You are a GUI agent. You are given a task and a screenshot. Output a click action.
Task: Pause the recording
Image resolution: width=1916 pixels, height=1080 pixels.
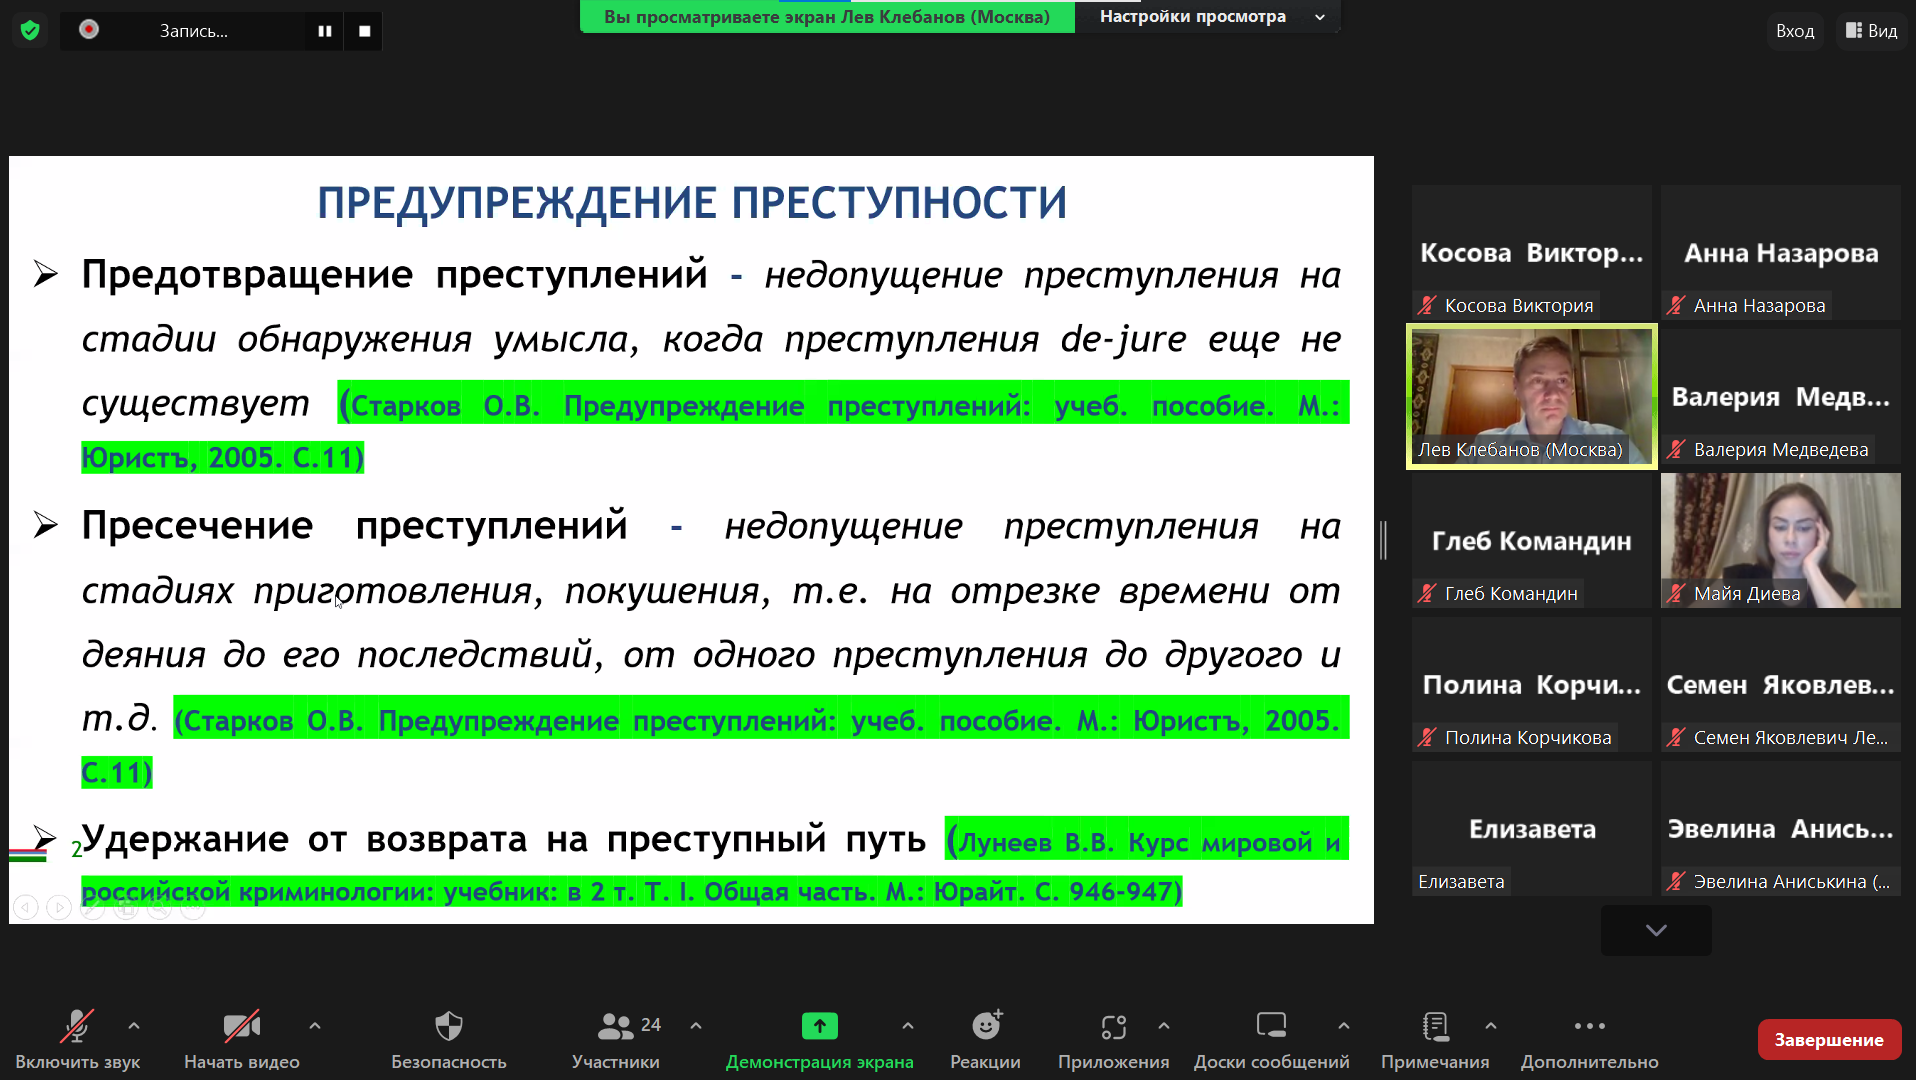(x=325, y=31)
